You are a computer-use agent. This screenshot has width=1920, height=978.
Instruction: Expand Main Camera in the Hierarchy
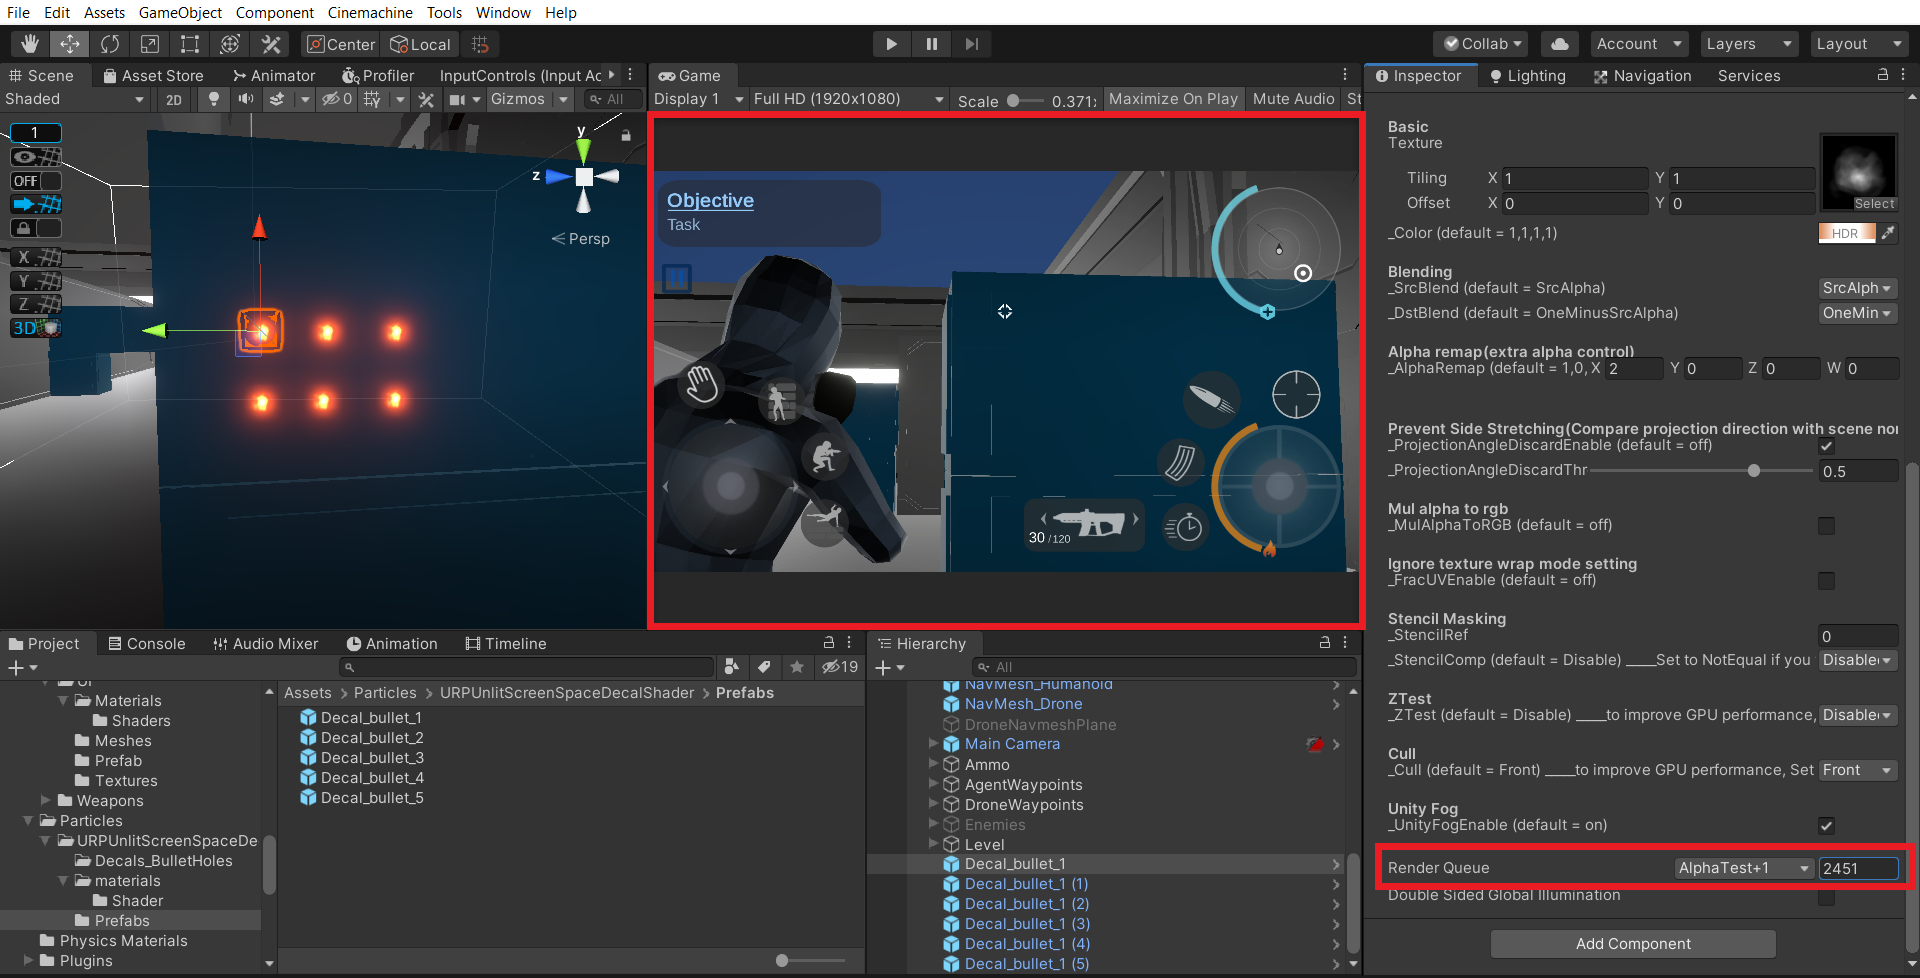click(933, 744)
